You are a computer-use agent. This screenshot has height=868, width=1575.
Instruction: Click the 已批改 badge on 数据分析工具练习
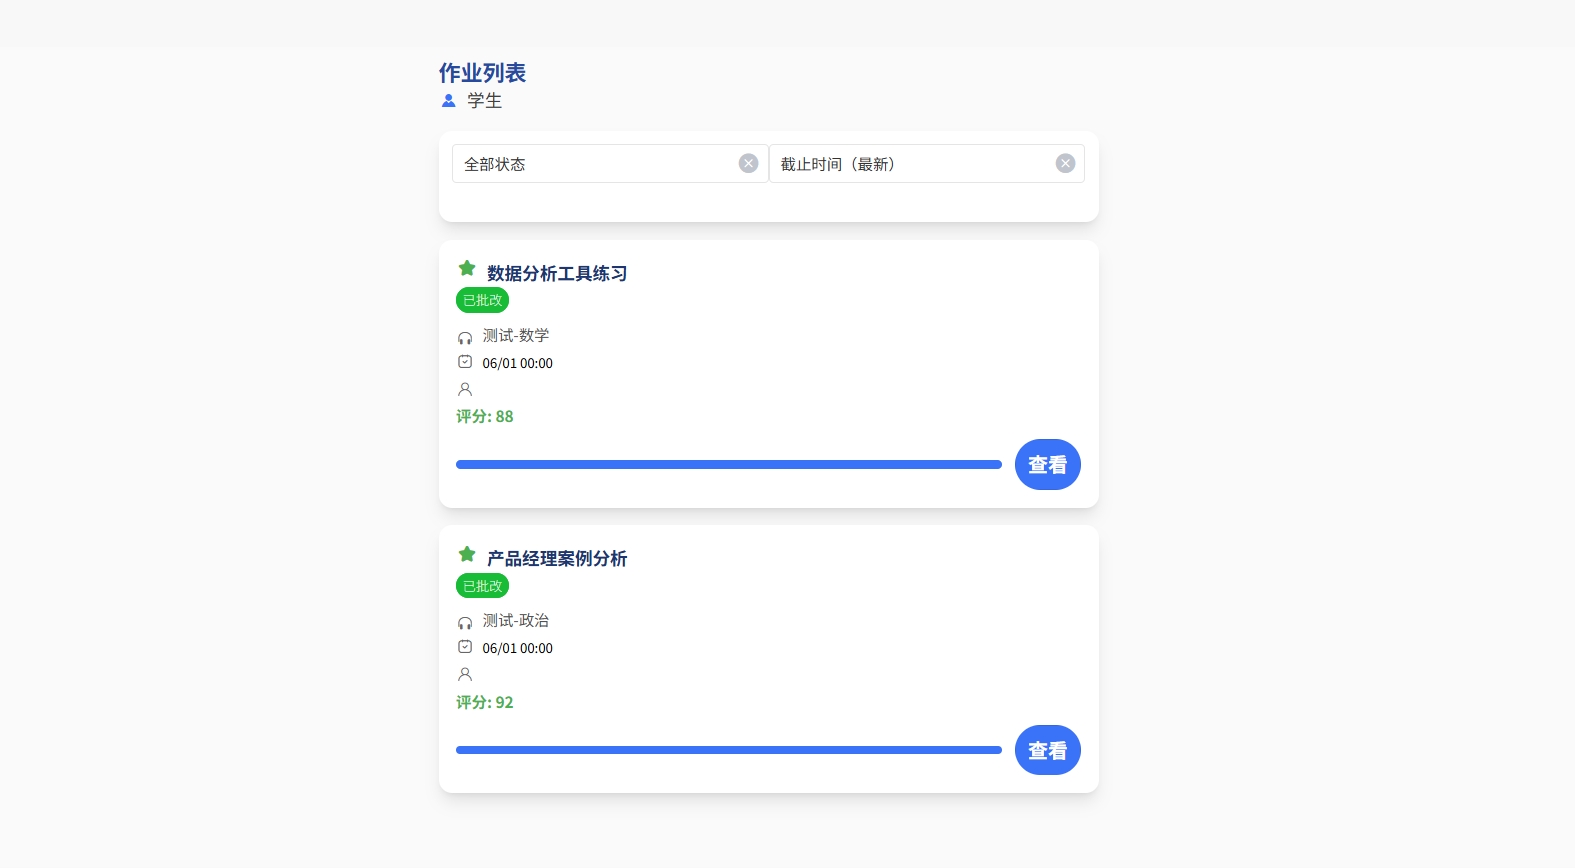[483, 300]
